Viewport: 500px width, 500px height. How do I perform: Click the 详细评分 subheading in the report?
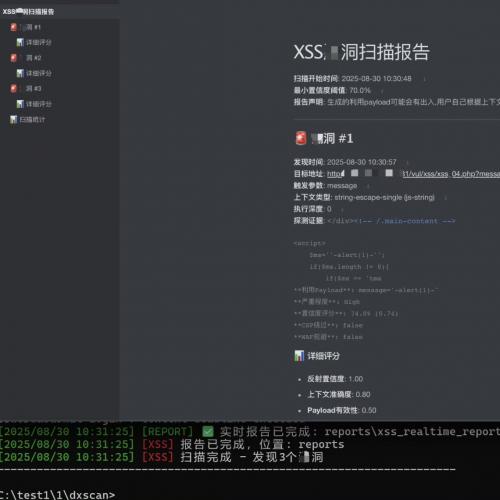(323, 356)
